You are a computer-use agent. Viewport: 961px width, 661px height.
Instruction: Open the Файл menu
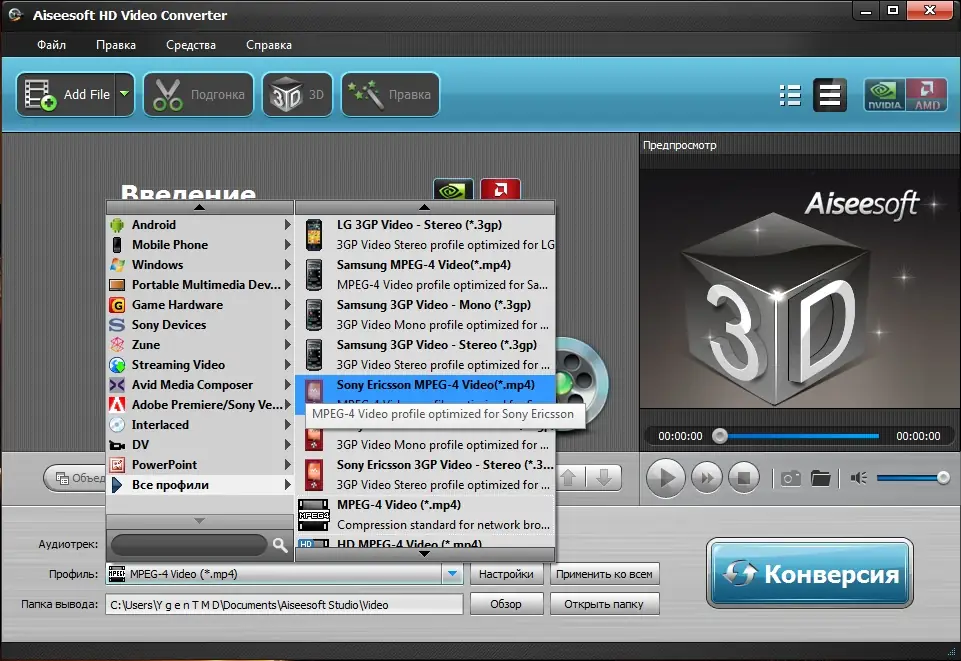coord(51,45)
